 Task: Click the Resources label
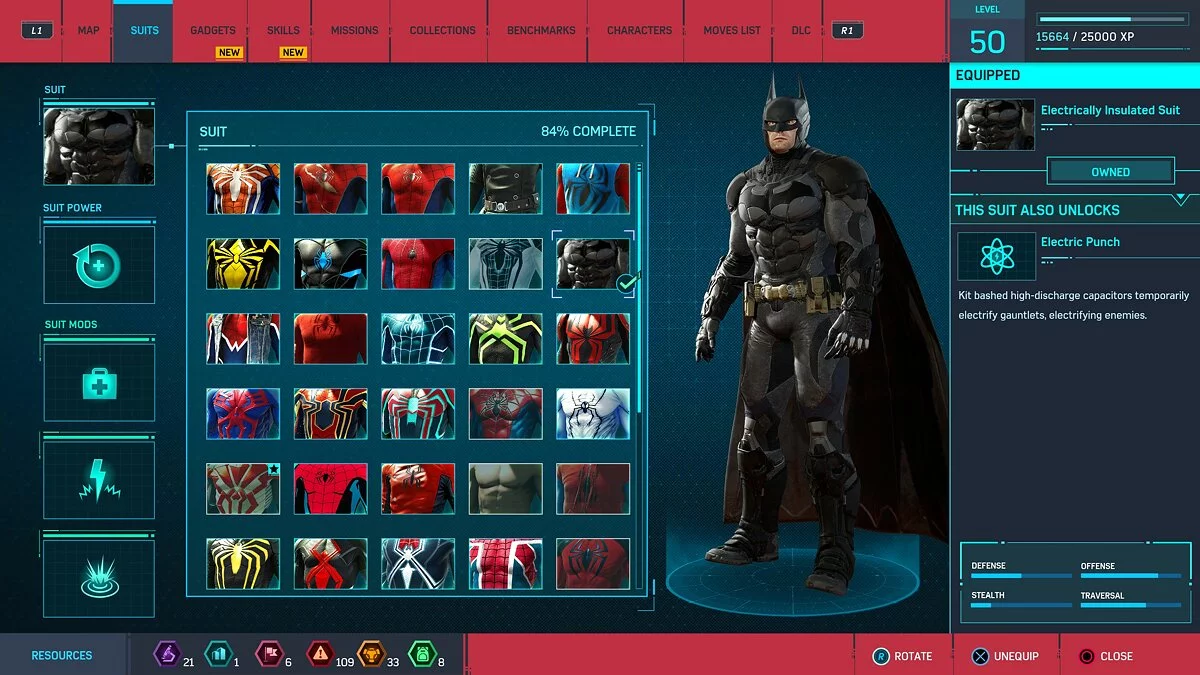point(62,656)
